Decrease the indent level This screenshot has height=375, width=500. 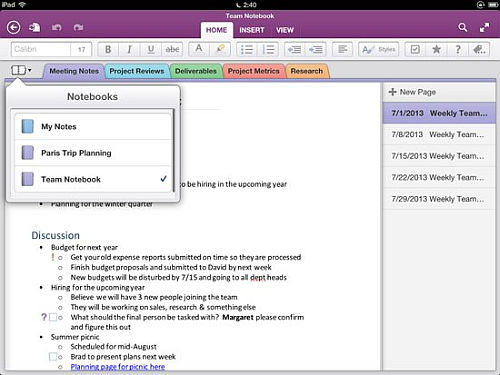pyautogui.click(x=295, y=49)
